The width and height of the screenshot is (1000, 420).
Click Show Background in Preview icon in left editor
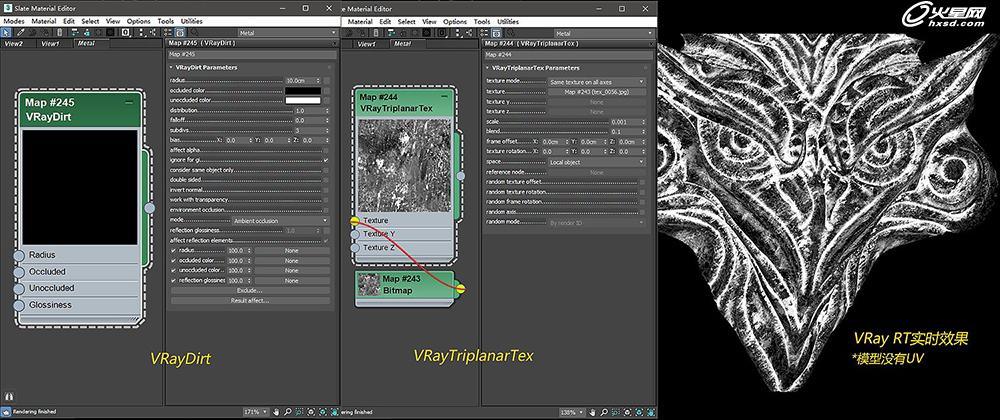coord(110,32)
